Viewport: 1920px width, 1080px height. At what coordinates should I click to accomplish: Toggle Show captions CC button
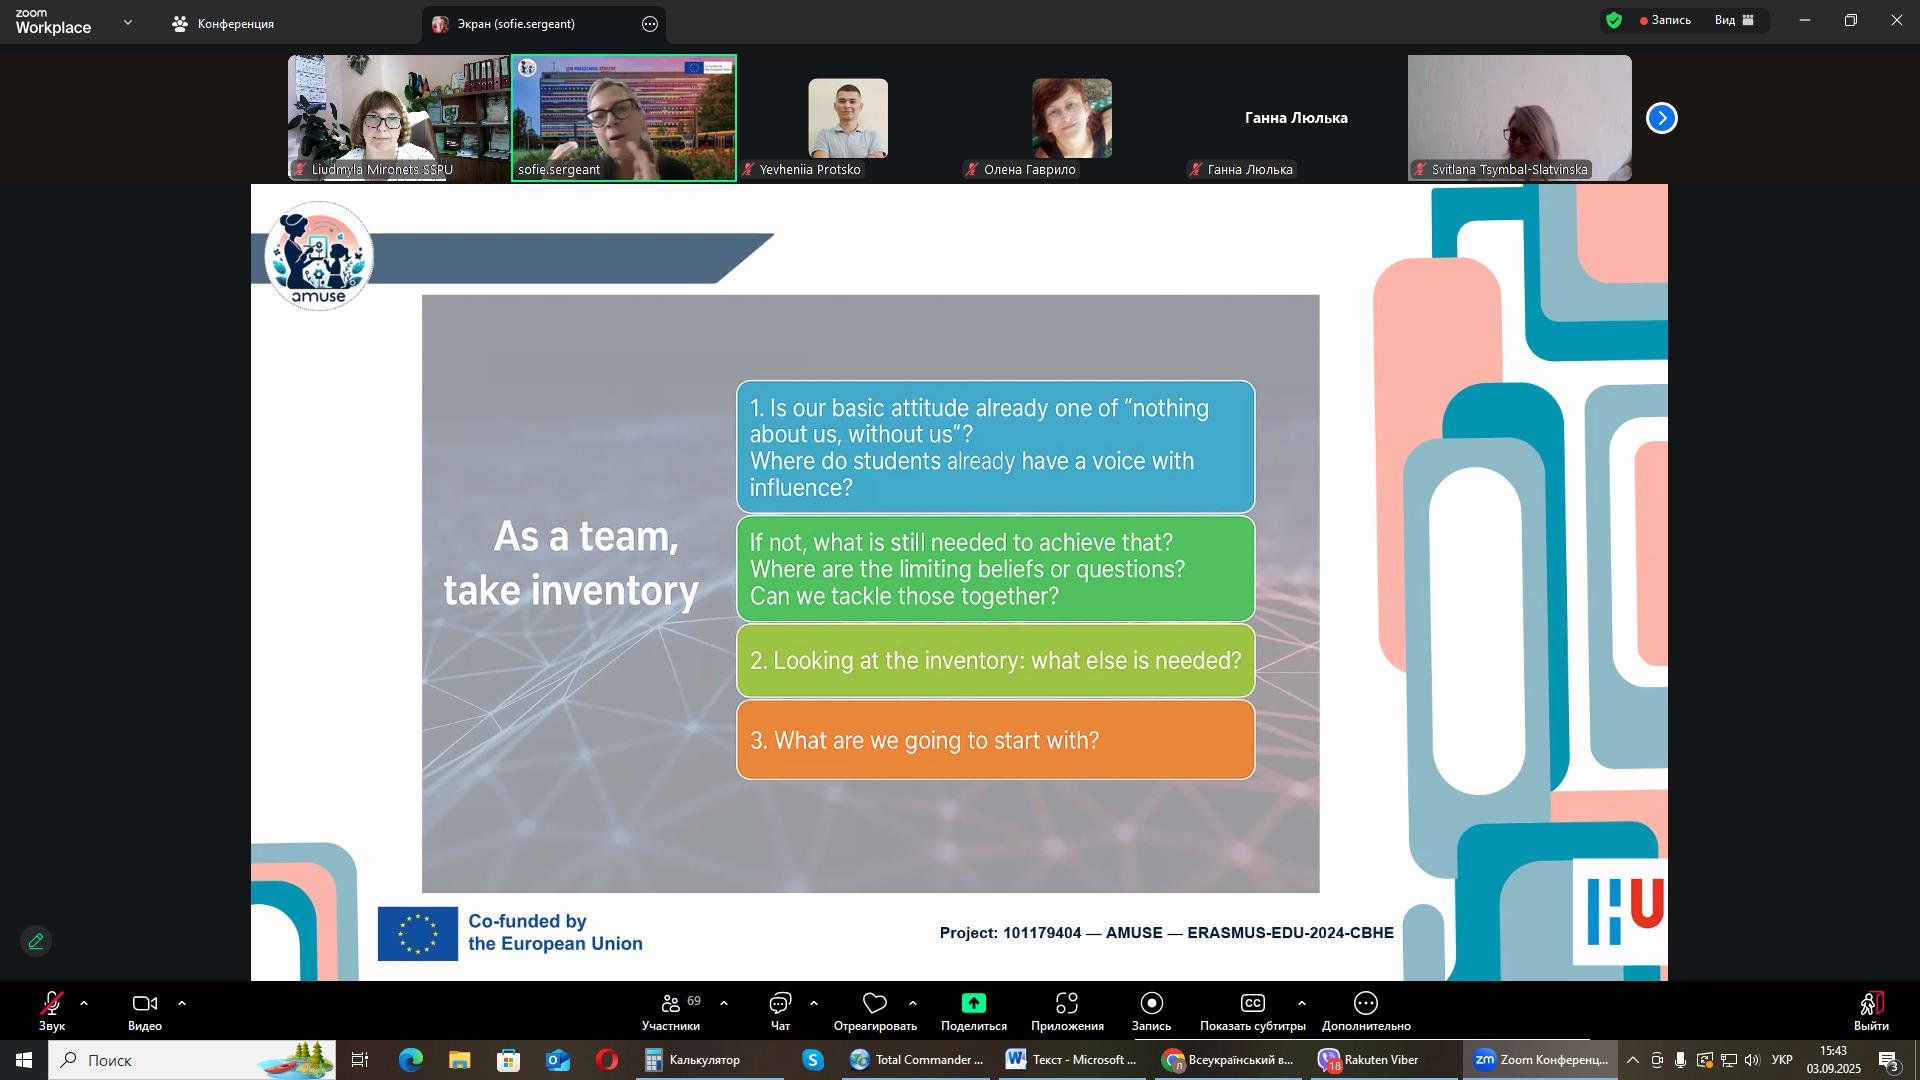point(1252,1003)
